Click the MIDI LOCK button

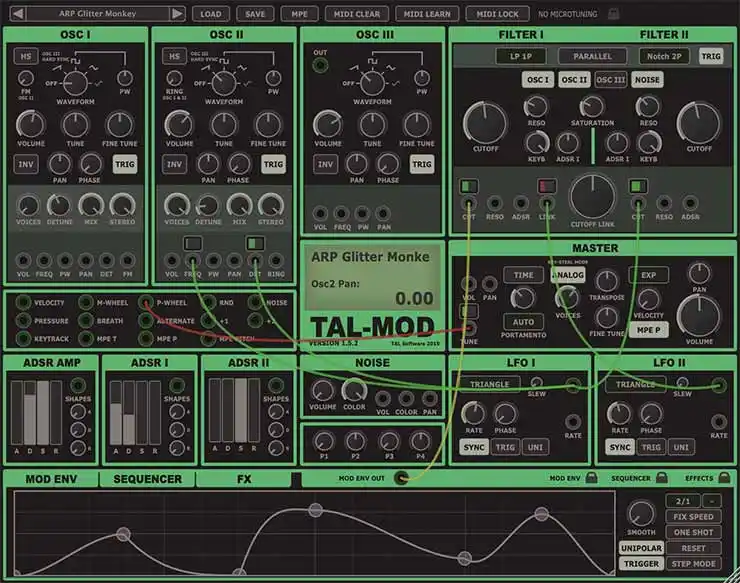pyautogui.click(x=497, y=14)
